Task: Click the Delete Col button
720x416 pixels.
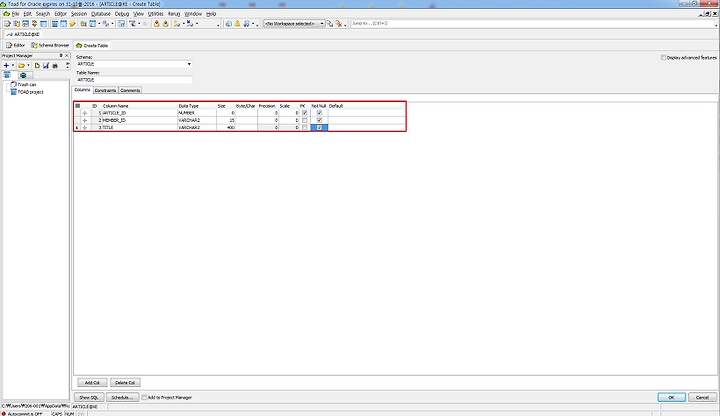Action: (x=125, y=382)
